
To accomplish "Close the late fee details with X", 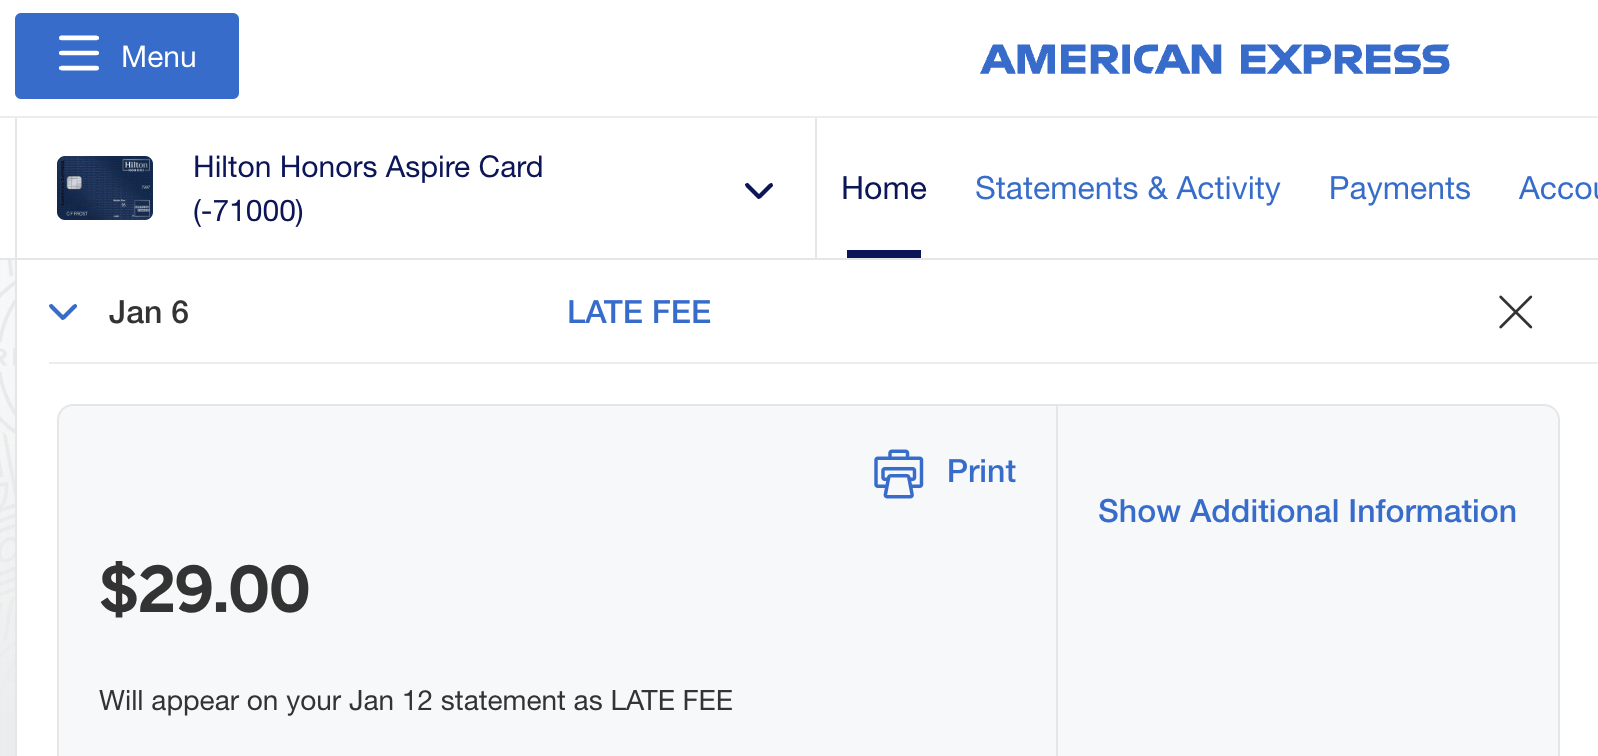I will pos(1515,312).
